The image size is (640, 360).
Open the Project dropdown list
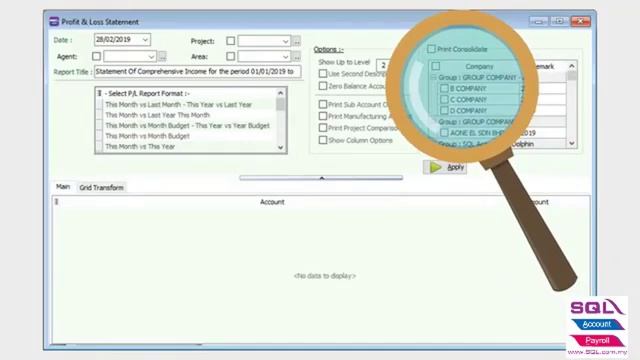point(286,41)
